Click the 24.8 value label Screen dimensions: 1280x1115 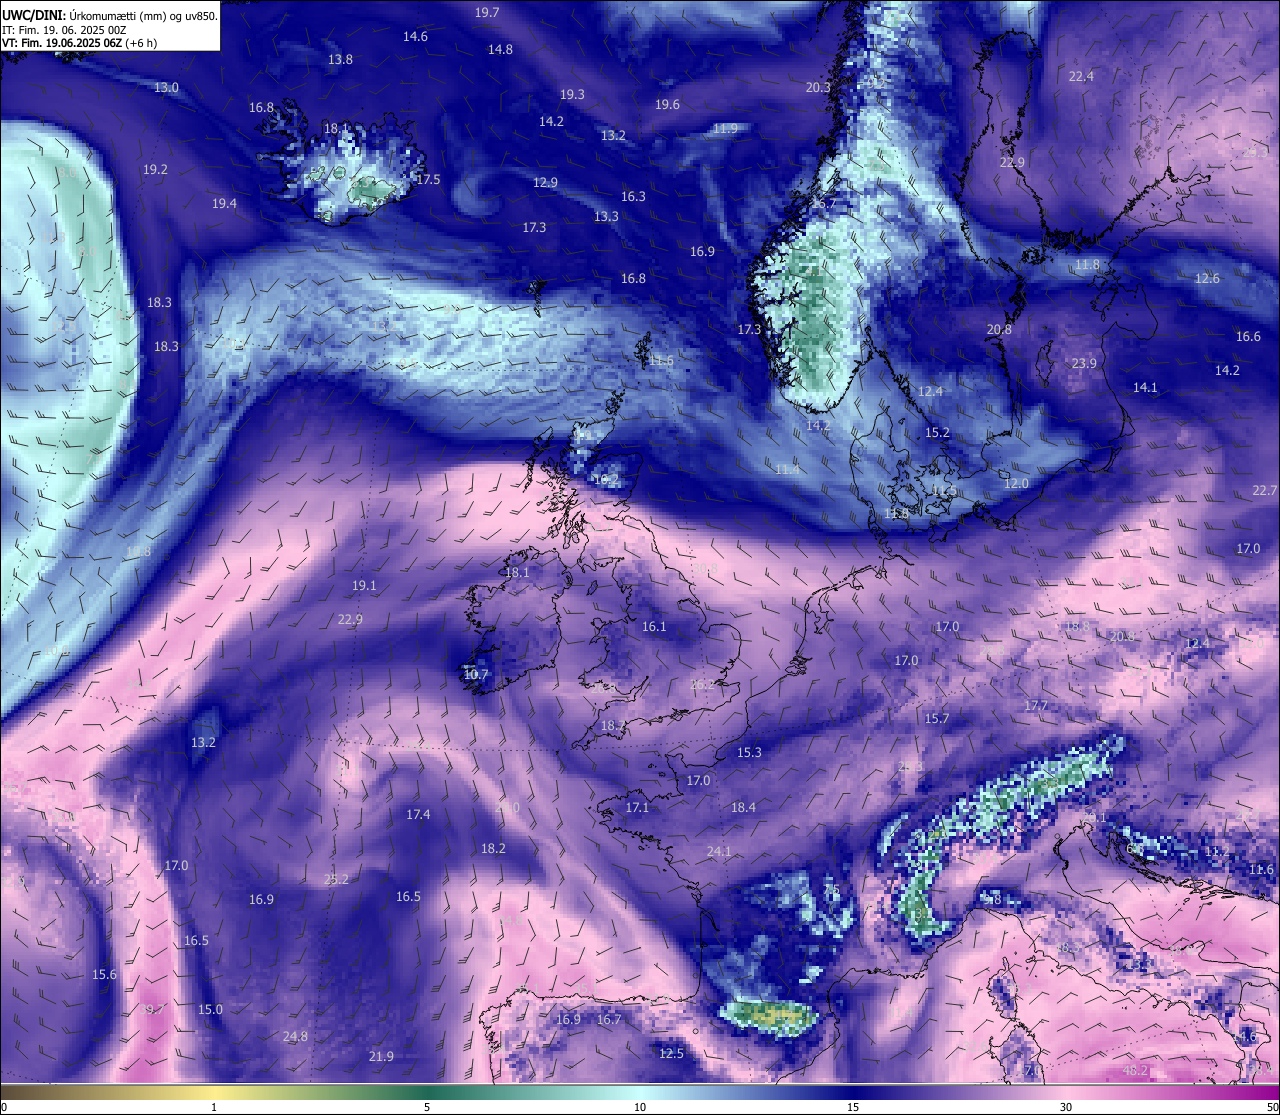(295, 1036)
